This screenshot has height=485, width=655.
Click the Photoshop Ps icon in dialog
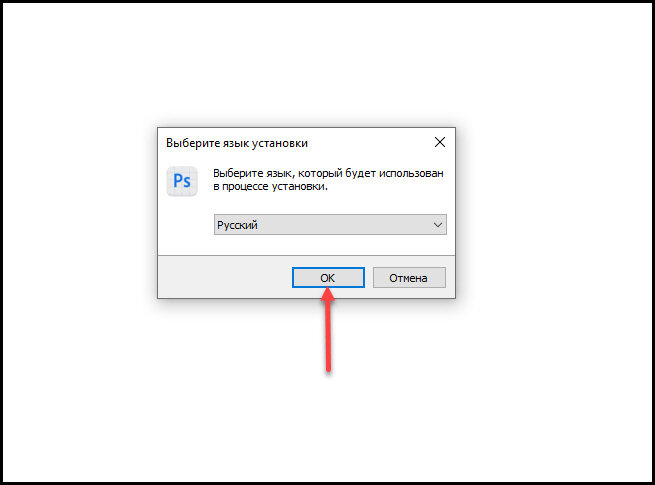[182, 181]
